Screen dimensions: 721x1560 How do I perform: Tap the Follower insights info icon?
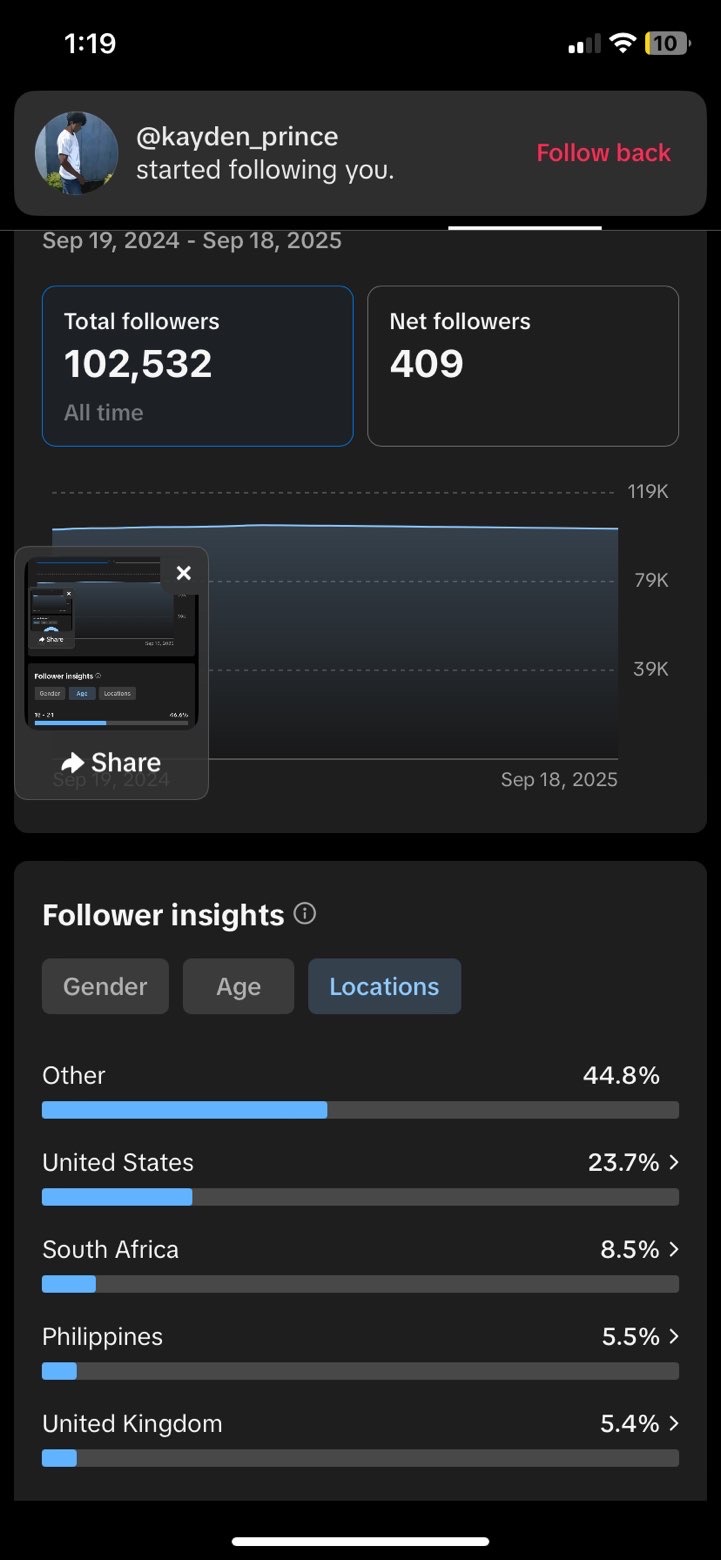pyautogui.click(x=306, y=914)
